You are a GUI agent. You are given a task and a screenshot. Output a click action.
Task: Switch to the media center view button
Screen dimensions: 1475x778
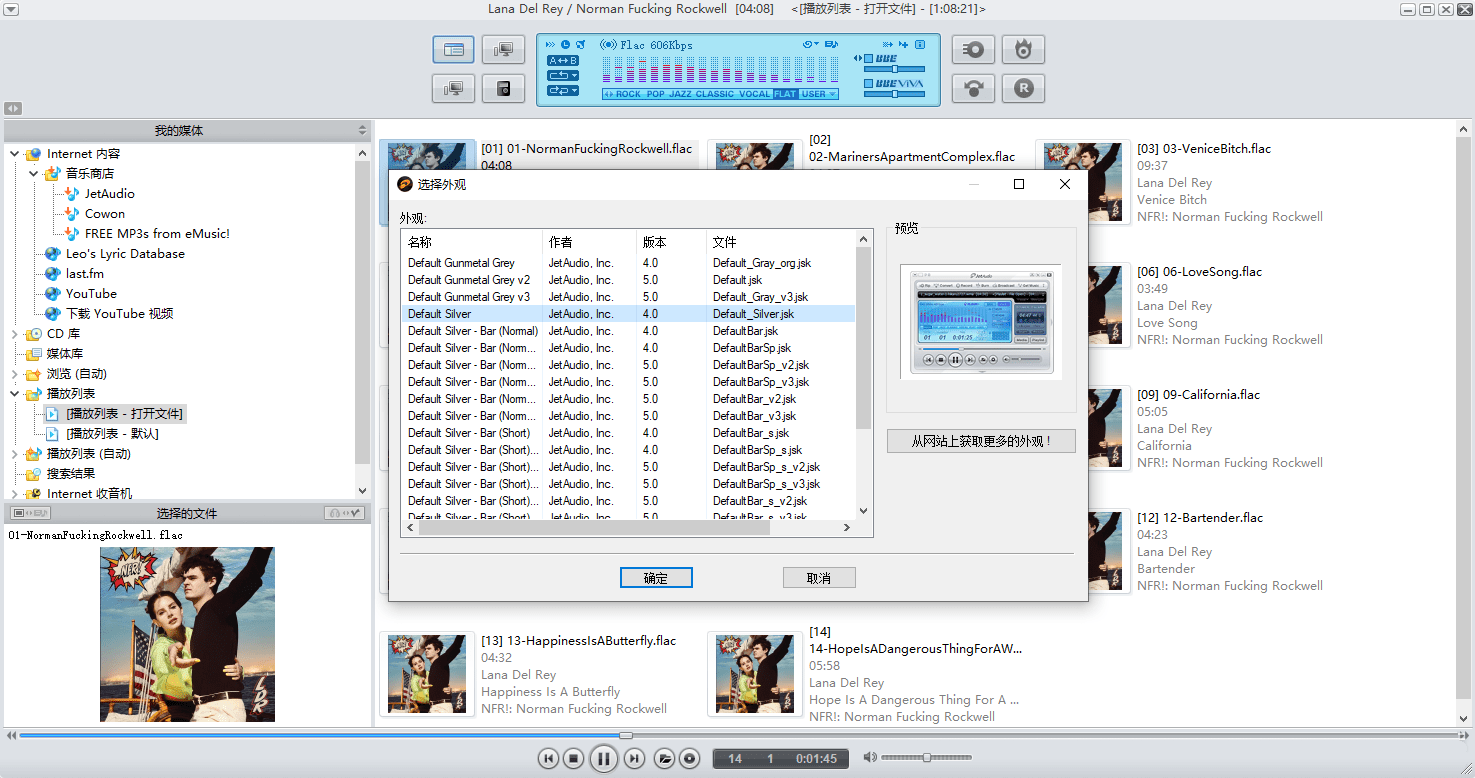[454, 49]
